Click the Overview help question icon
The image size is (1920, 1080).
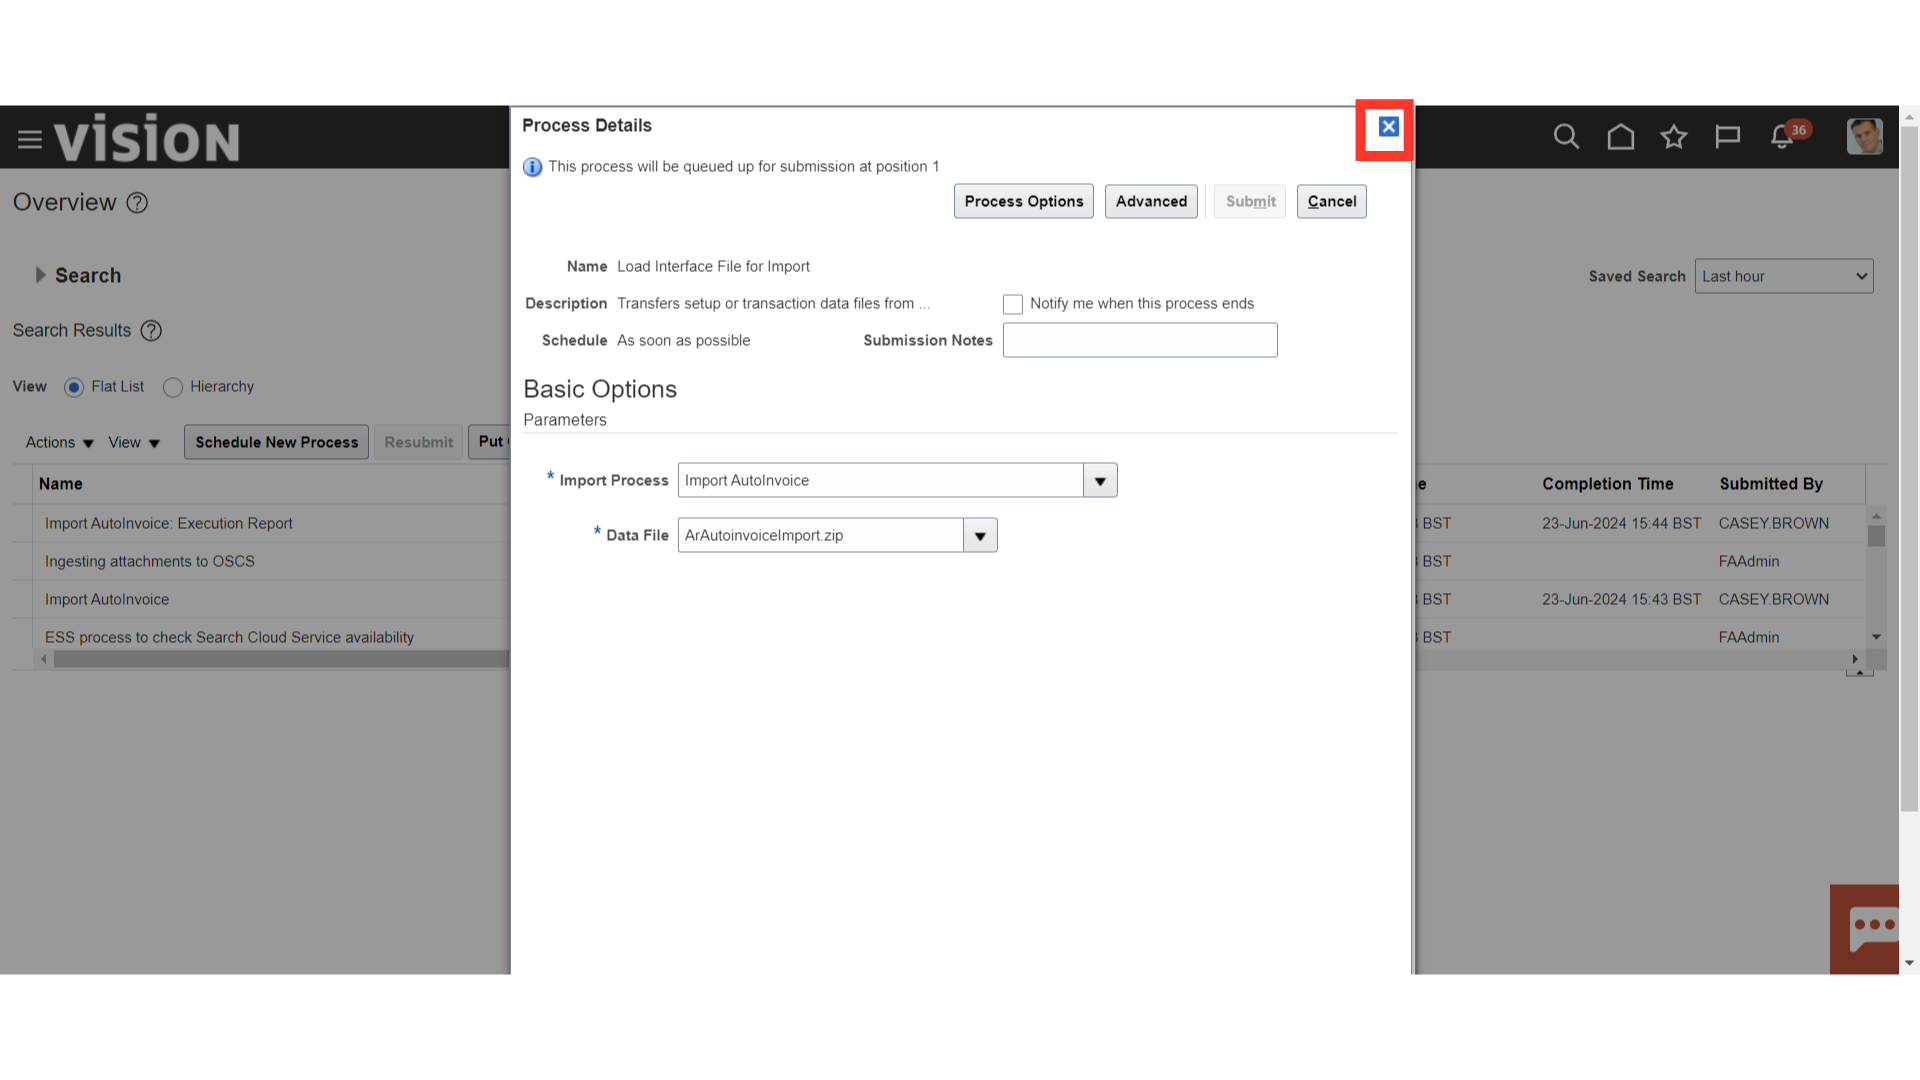pyautogui.click(x=137, y=203)
